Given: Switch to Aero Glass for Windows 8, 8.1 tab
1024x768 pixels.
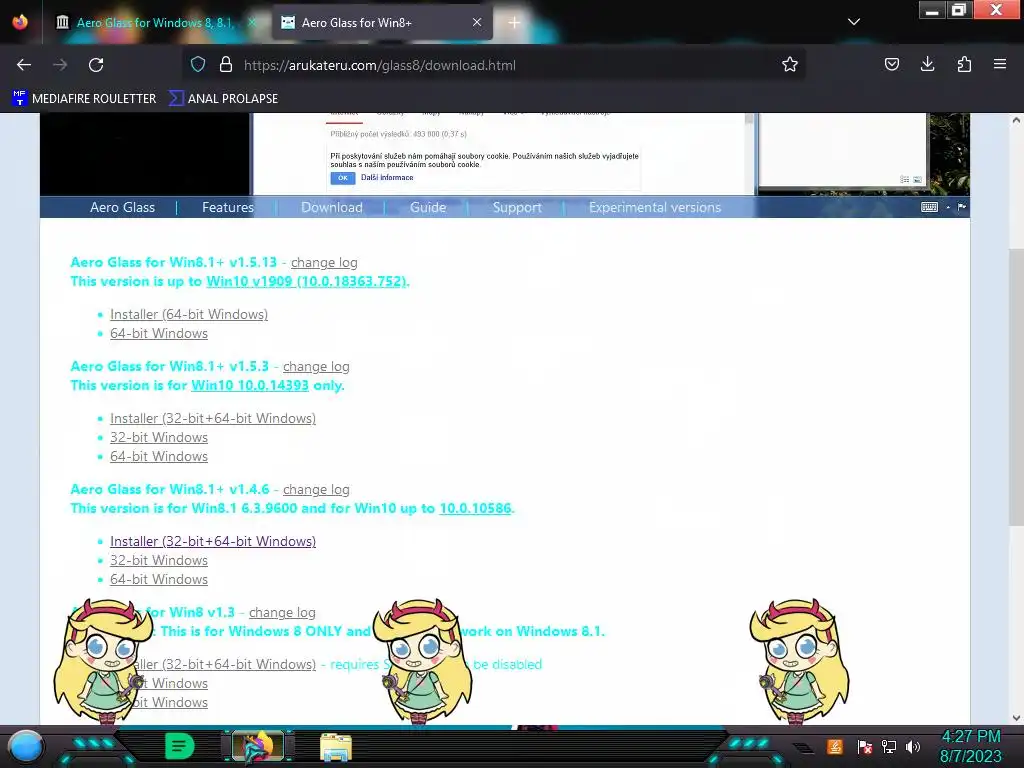Looking at the screenshot, I should tap(155, 22).
